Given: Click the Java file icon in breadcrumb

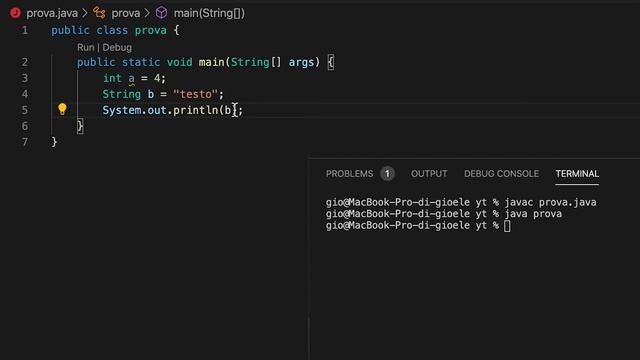Looking at the screenshot, I should point(16,13).
